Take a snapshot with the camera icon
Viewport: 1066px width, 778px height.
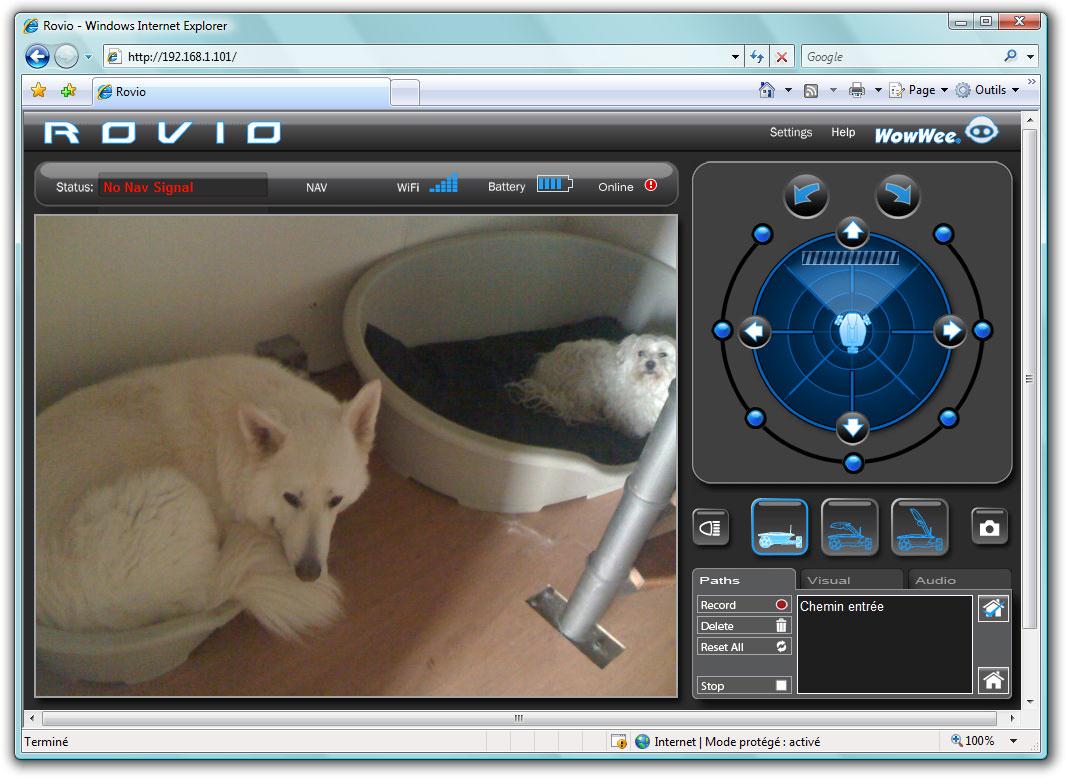(x=989, y=528)
